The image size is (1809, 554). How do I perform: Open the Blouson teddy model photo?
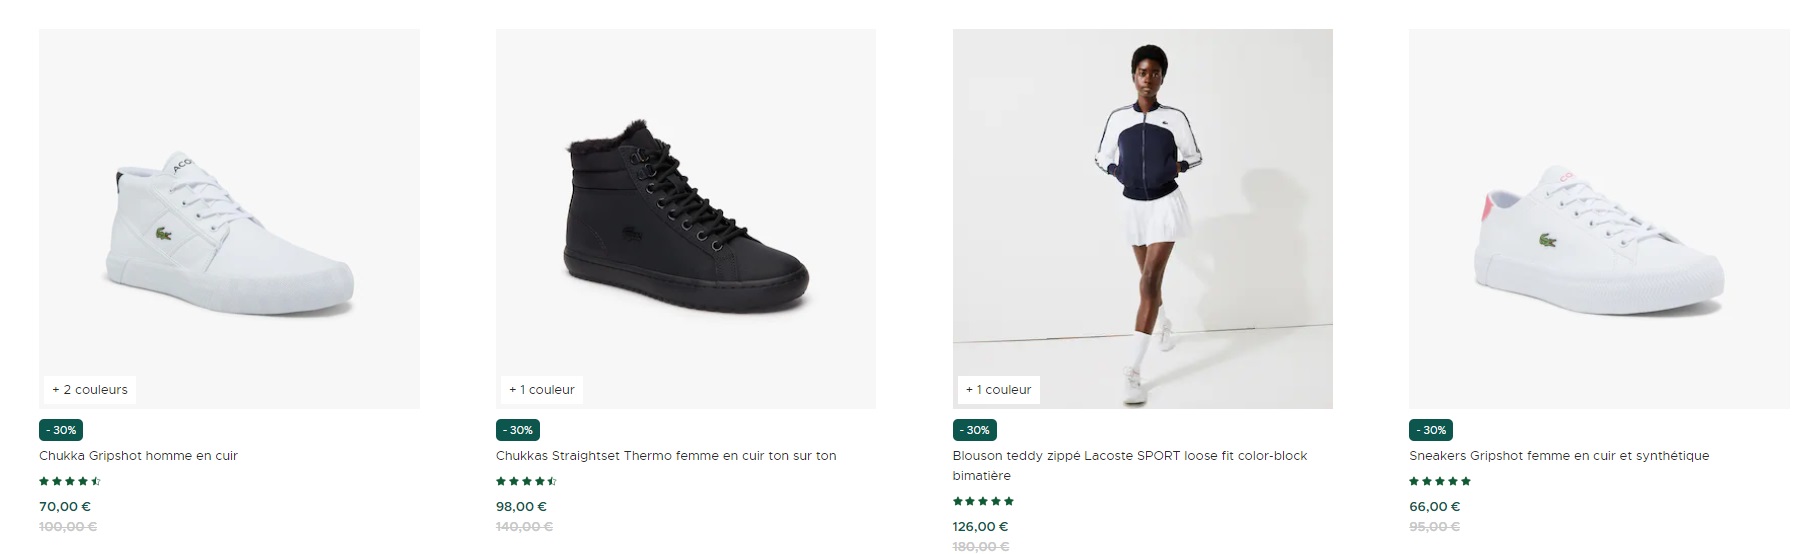click(1142, 219)
